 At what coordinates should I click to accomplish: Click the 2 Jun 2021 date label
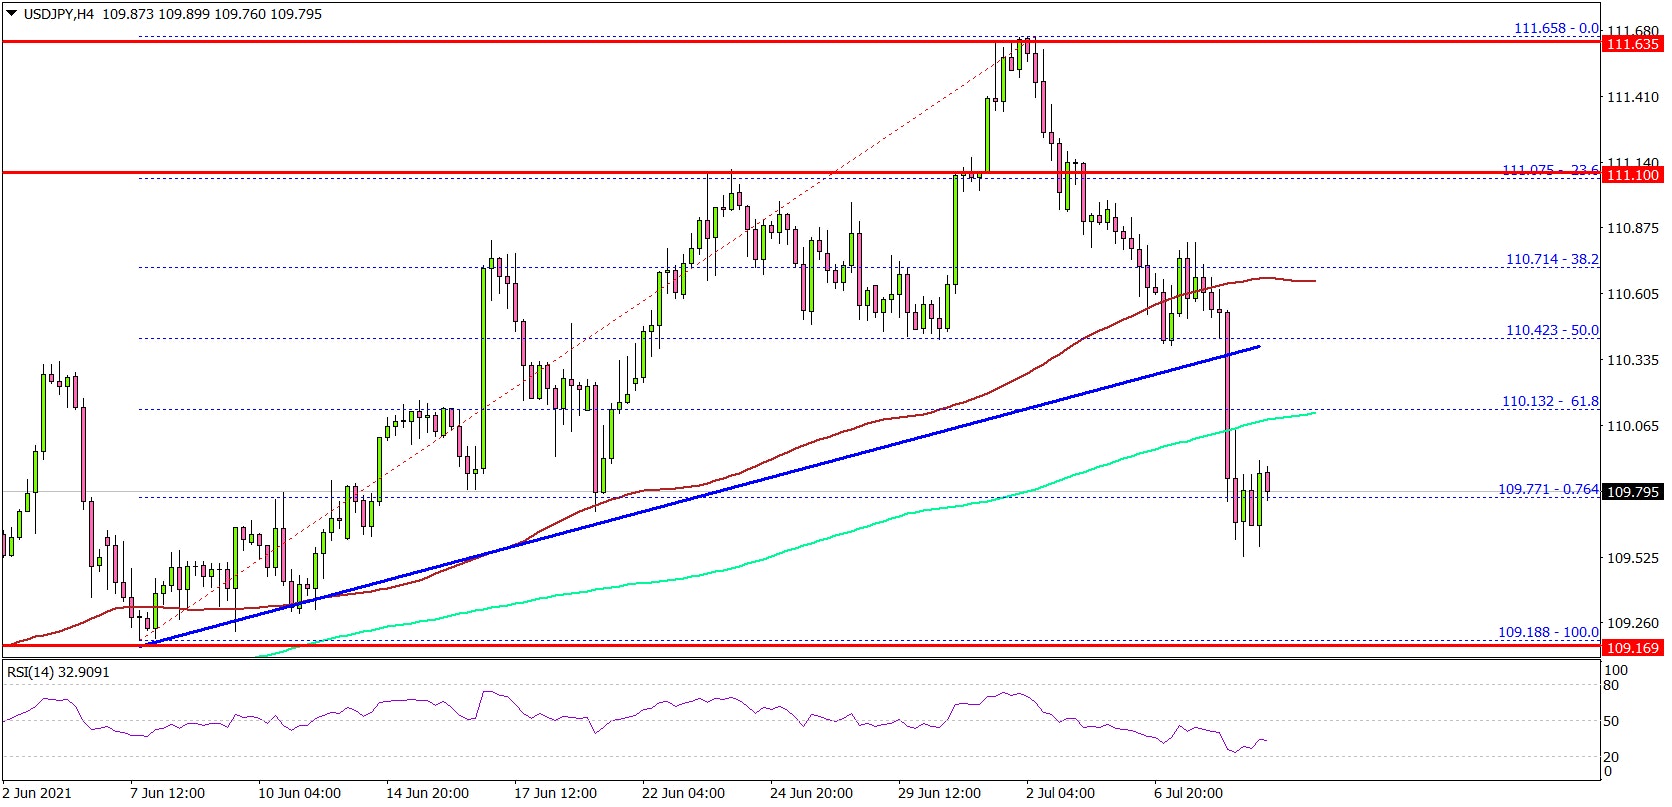coord(37,793)
